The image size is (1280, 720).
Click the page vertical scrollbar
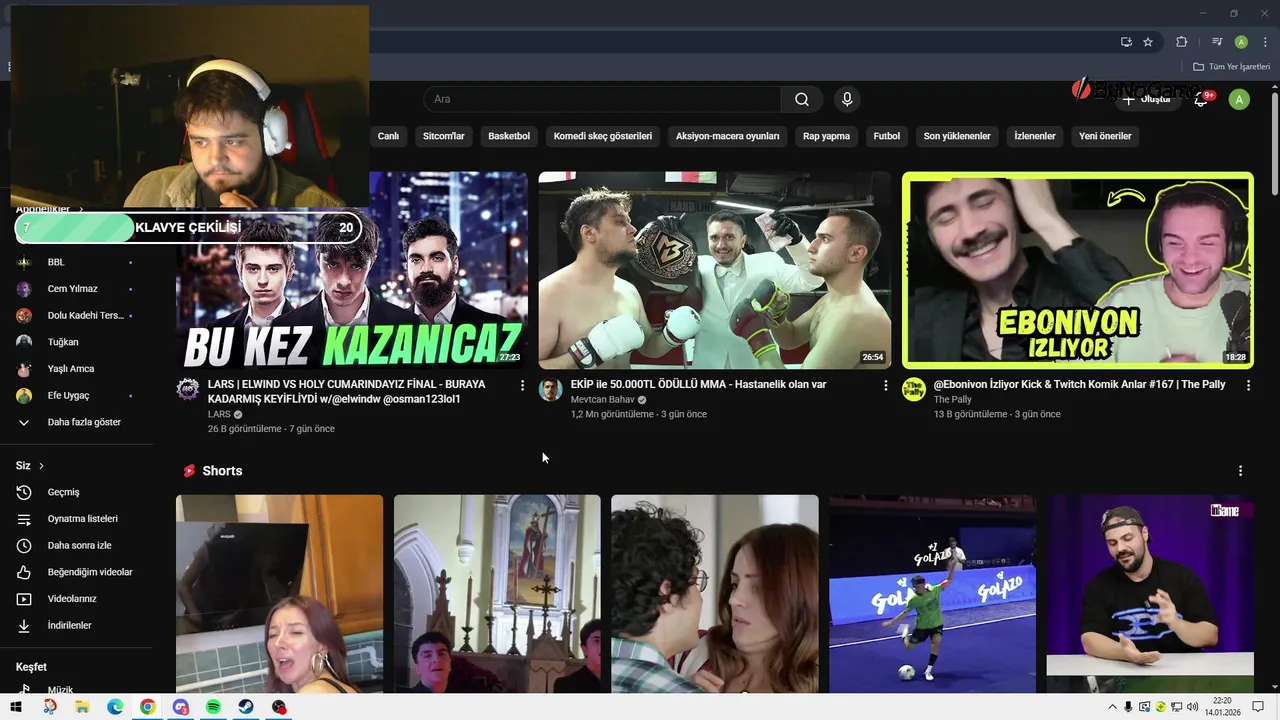coord(1274,145)
